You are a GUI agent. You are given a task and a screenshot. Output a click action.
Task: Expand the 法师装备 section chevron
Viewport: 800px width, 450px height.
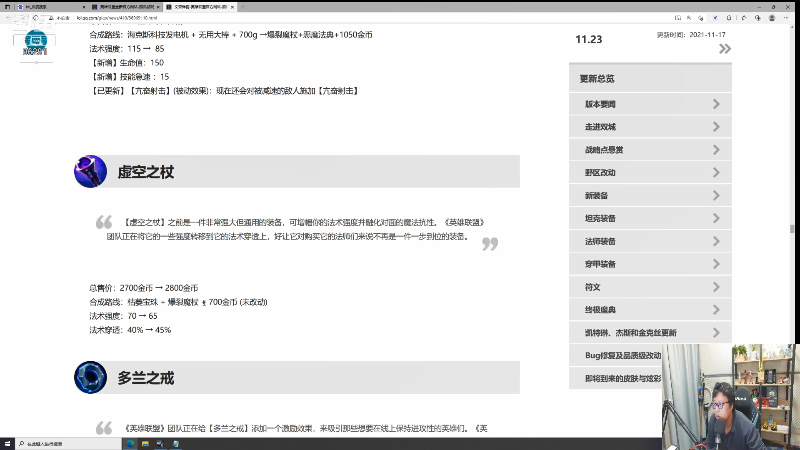pyautogui.click(x=716, y=241)
